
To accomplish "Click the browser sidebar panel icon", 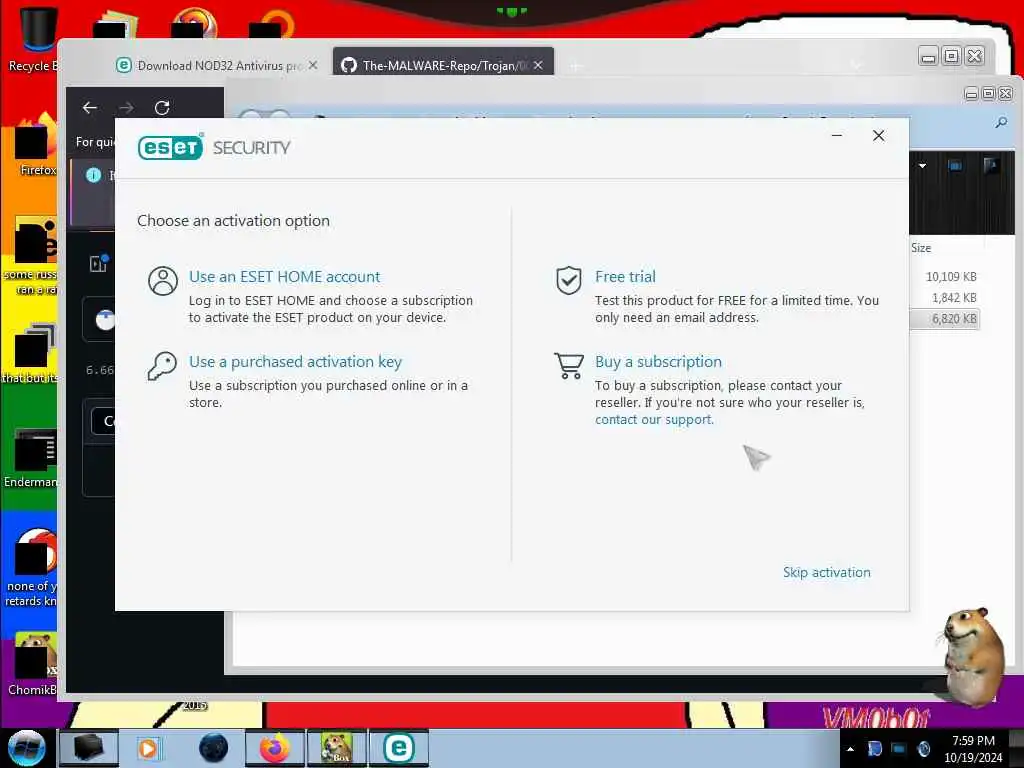I will pos(99,263).
